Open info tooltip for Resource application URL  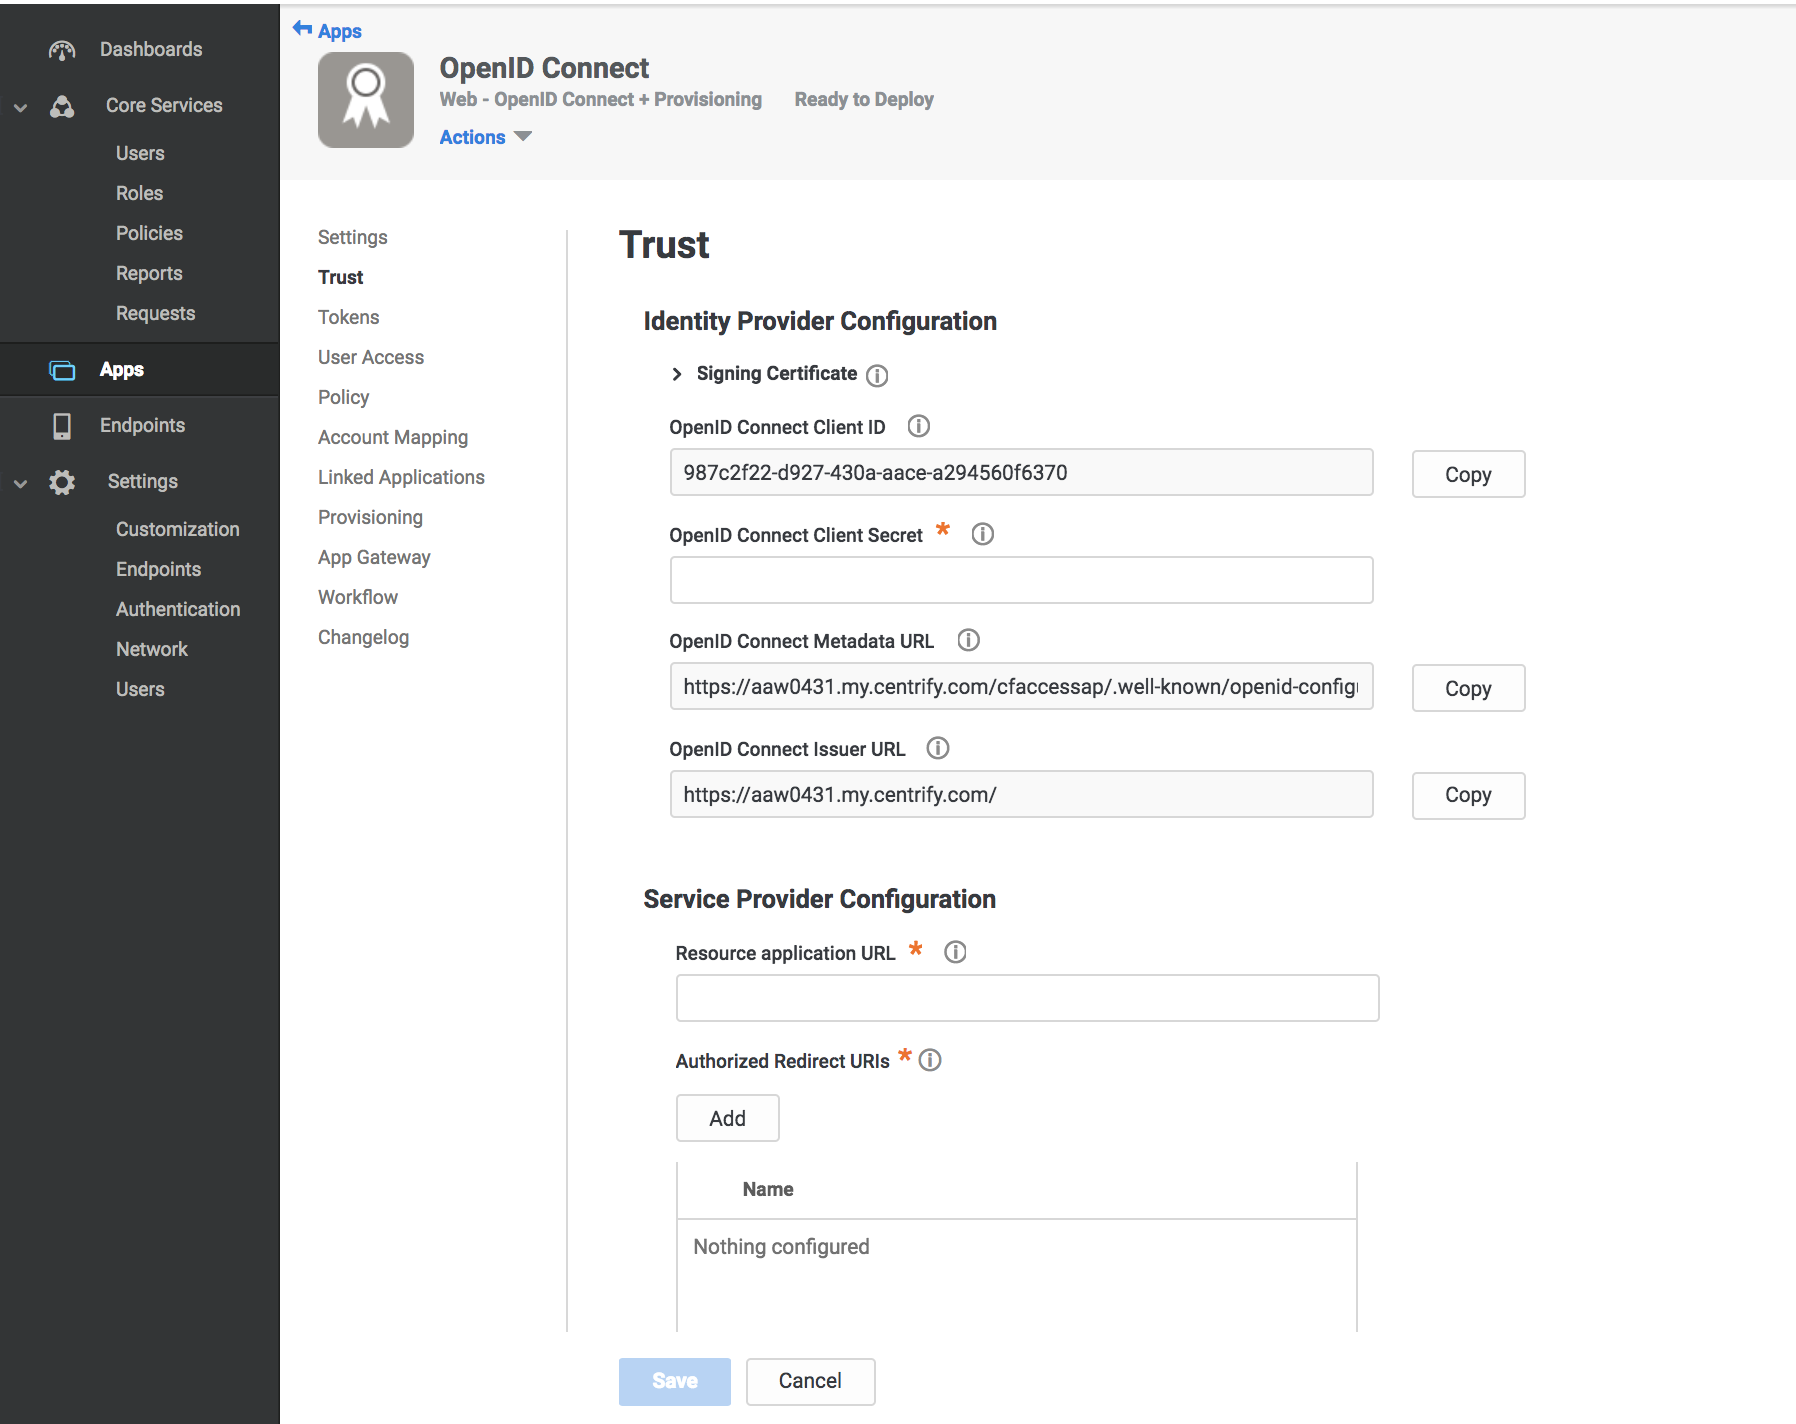[x=955, y=952]
